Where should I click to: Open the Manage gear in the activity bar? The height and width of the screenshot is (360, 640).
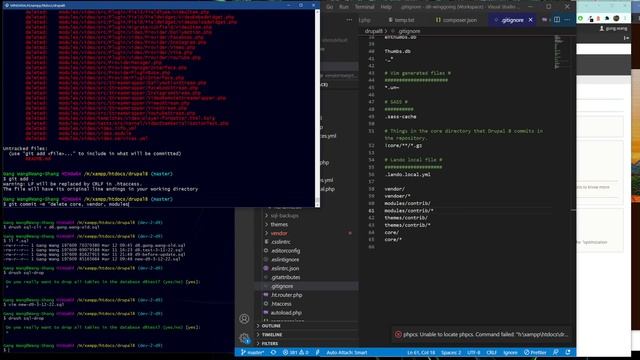pyautogui.click(x=244, y=338)
